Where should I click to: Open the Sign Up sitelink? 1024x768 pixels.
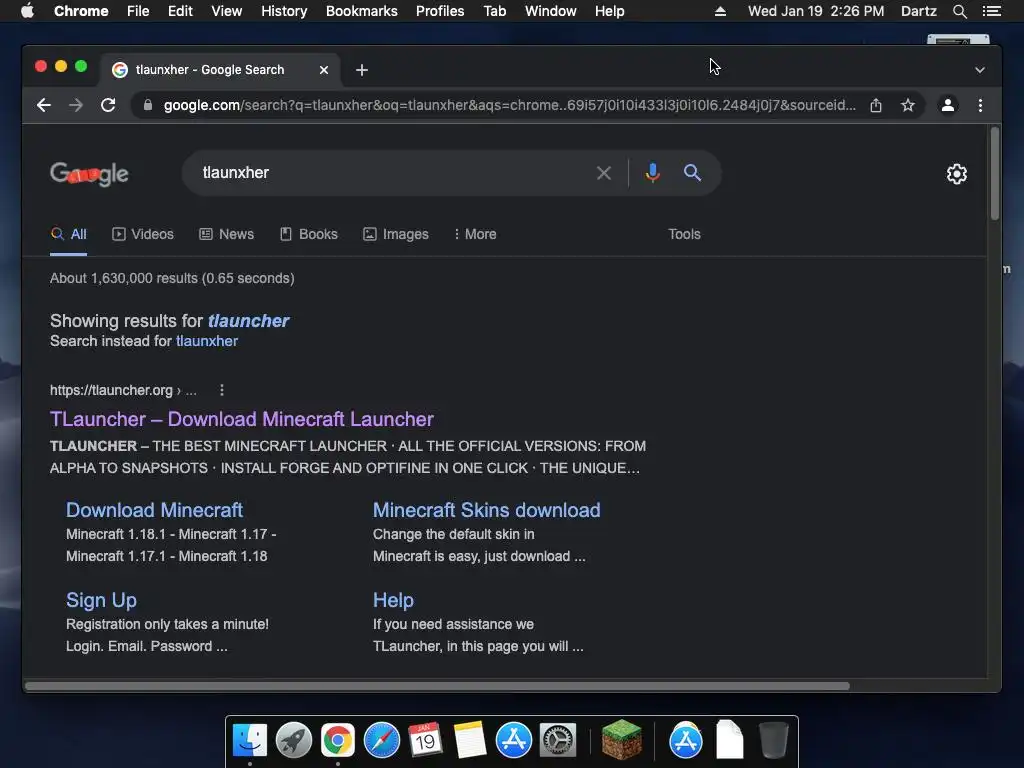click(101, 600)
